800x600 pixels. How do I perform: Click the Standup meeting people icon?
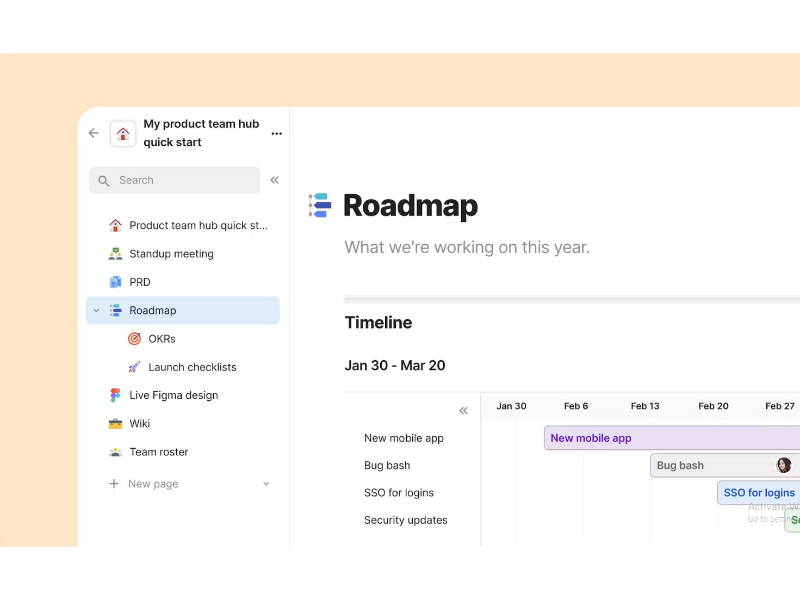pyautogui.click(x=115, y=254)
